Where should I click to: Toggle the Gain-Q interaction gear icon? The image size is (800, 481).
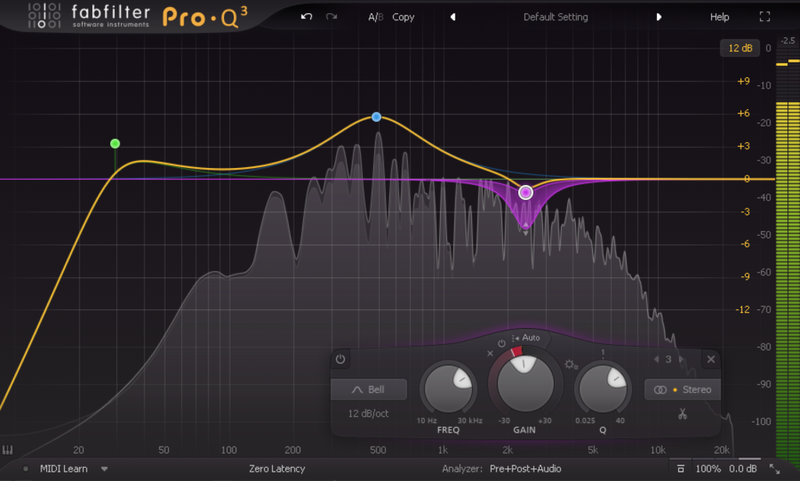point(570,364)
